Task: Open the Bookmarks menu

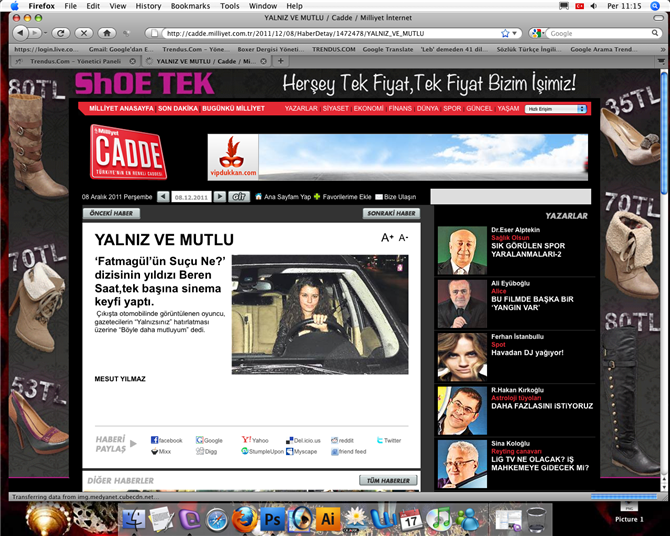Action: 190,6
